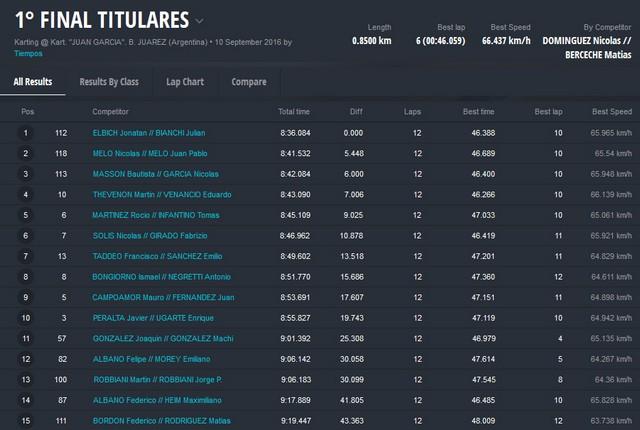
Task: Click the position 10 badge
Action: tap(26, 318)
